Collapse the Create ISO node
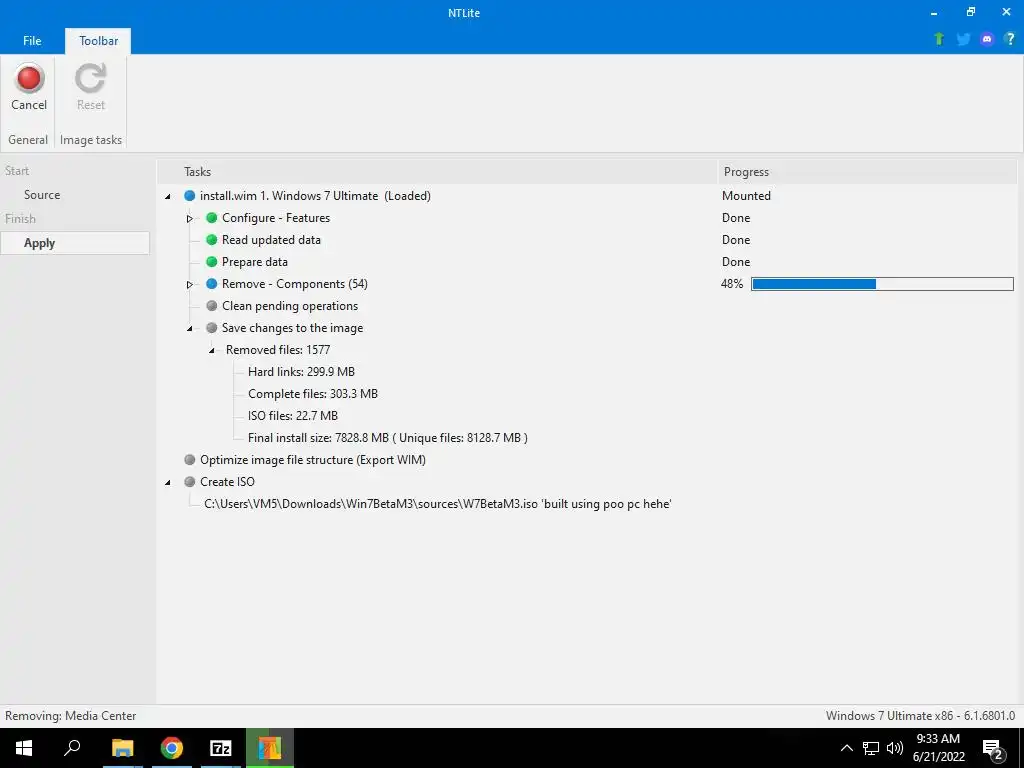 tap(168, 483)
